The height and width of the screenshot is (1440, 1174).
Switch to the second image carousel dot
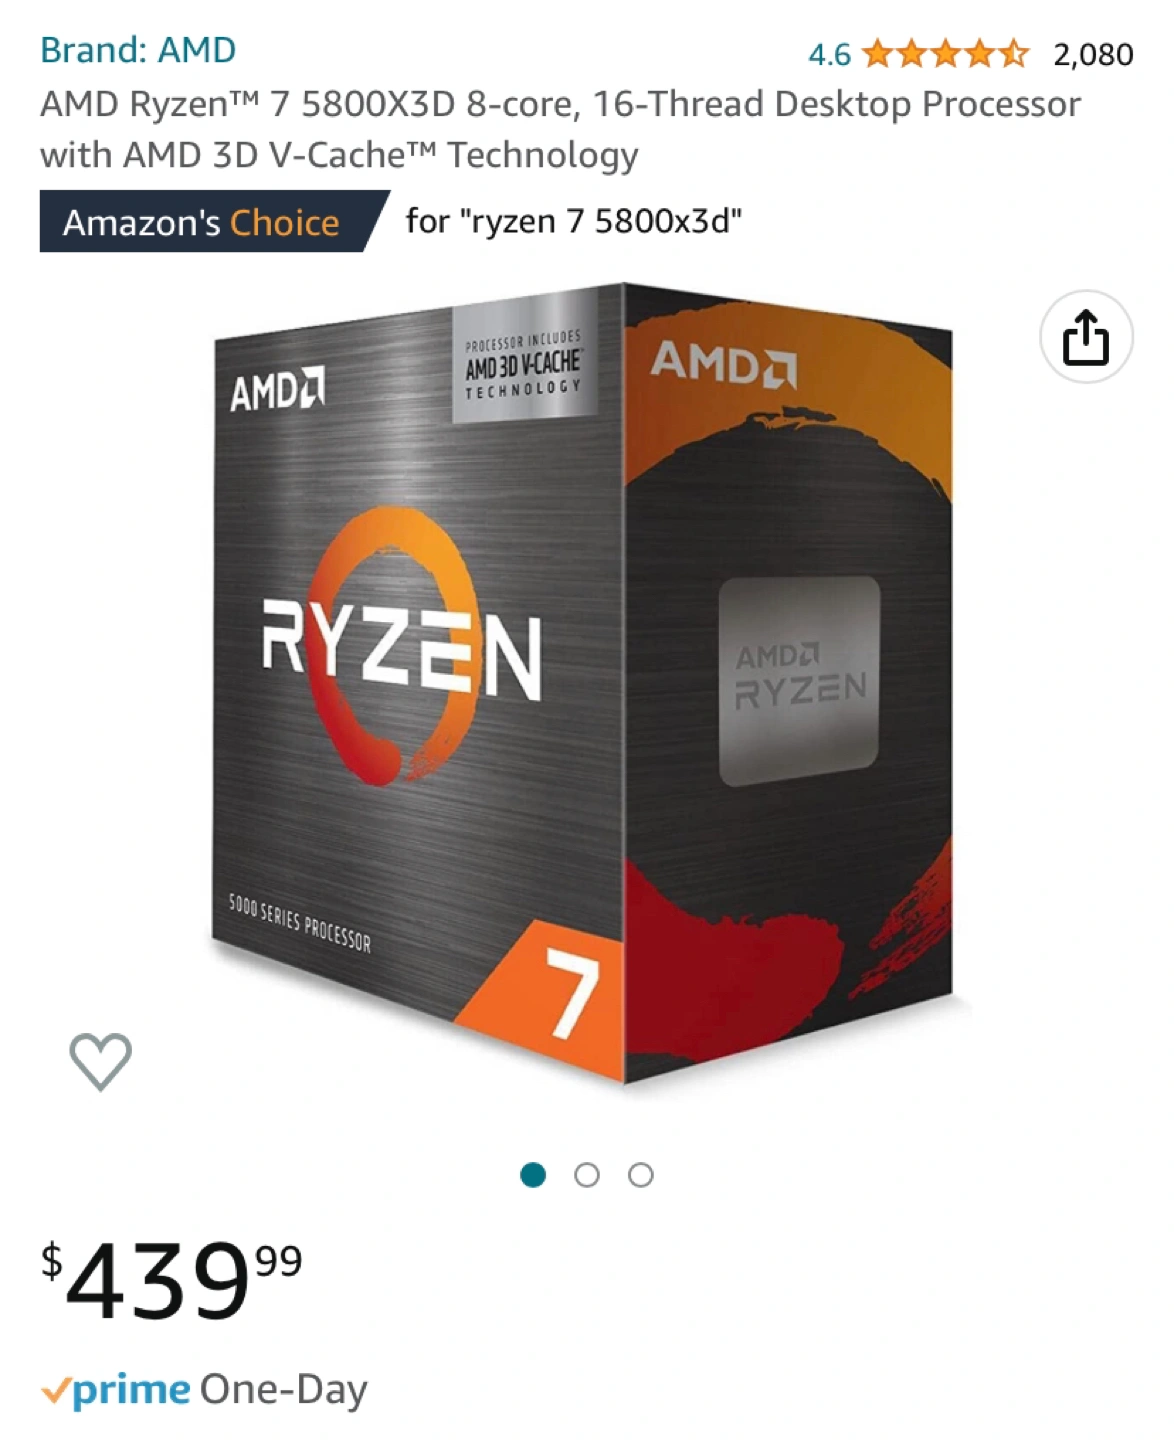coord(587,1175)
